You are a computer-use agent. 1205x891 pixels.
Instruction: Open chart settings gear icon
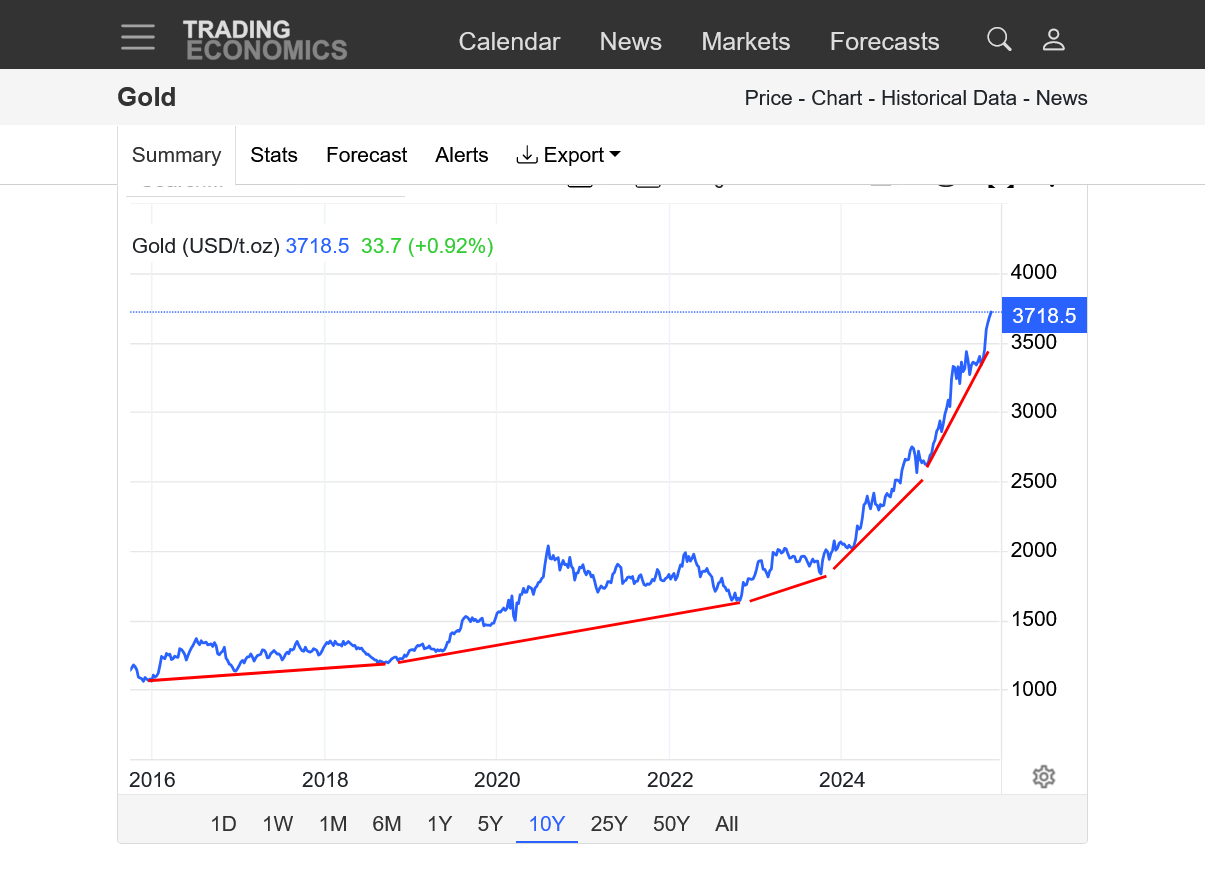click(1043, 777)
